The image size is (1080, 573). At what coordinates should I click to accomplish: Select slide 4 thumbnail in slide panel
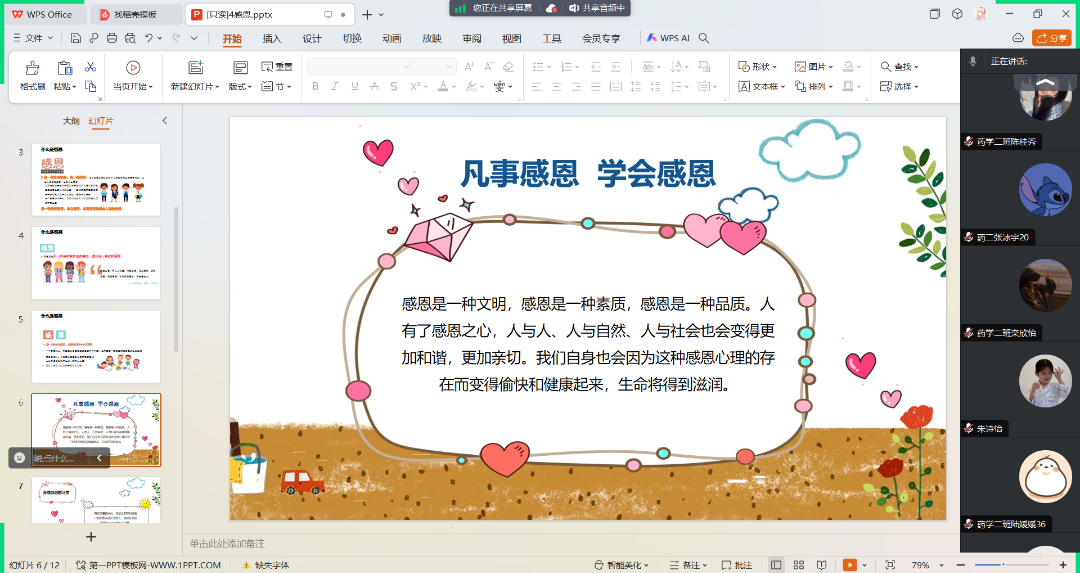tap(96, 263)
